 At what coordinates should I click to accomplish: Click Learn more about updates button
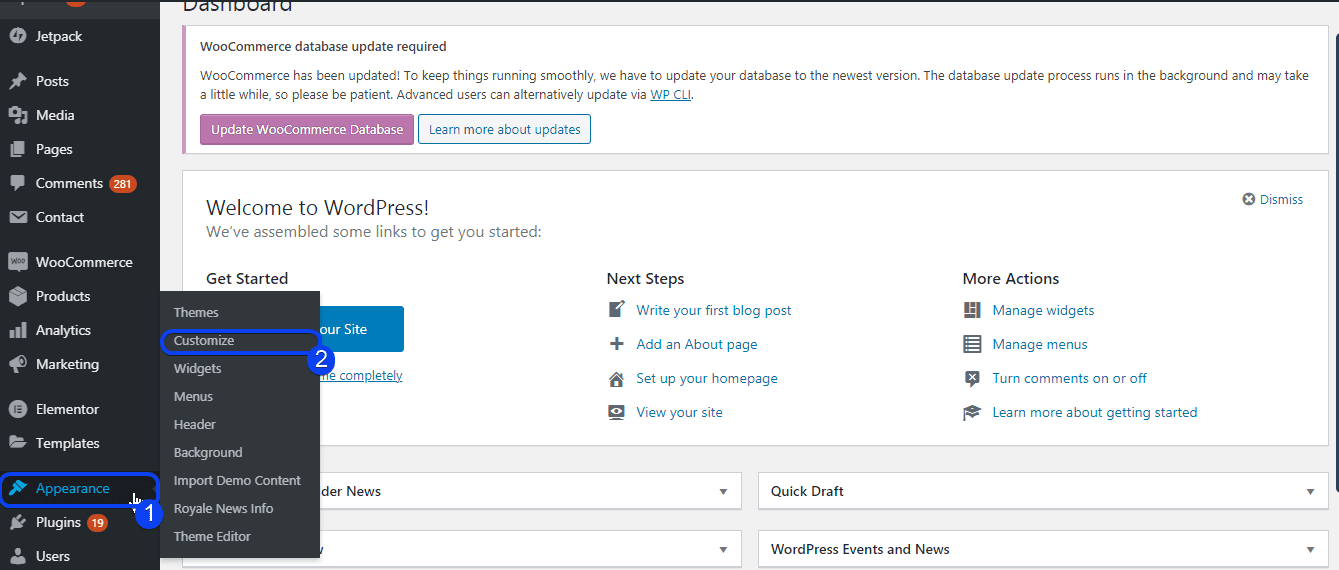(504, 129)
